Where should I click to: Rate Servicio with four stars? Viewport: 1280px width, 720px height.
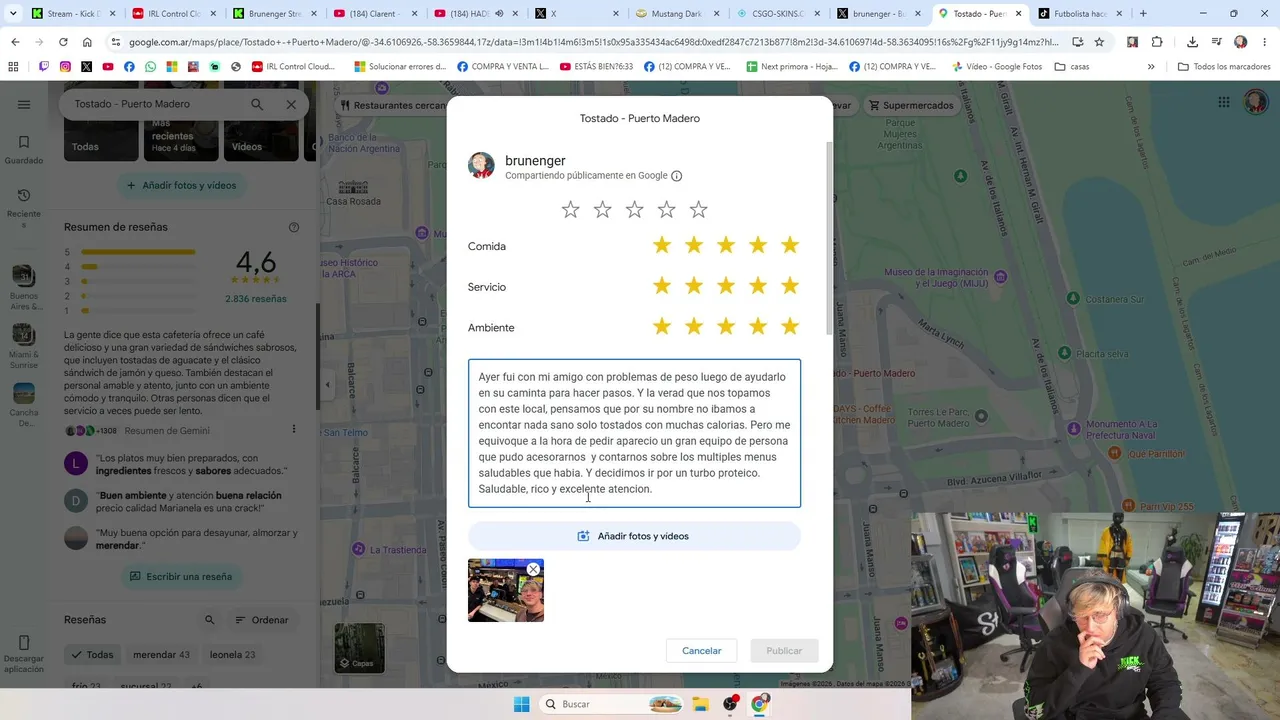coord(758,286)
